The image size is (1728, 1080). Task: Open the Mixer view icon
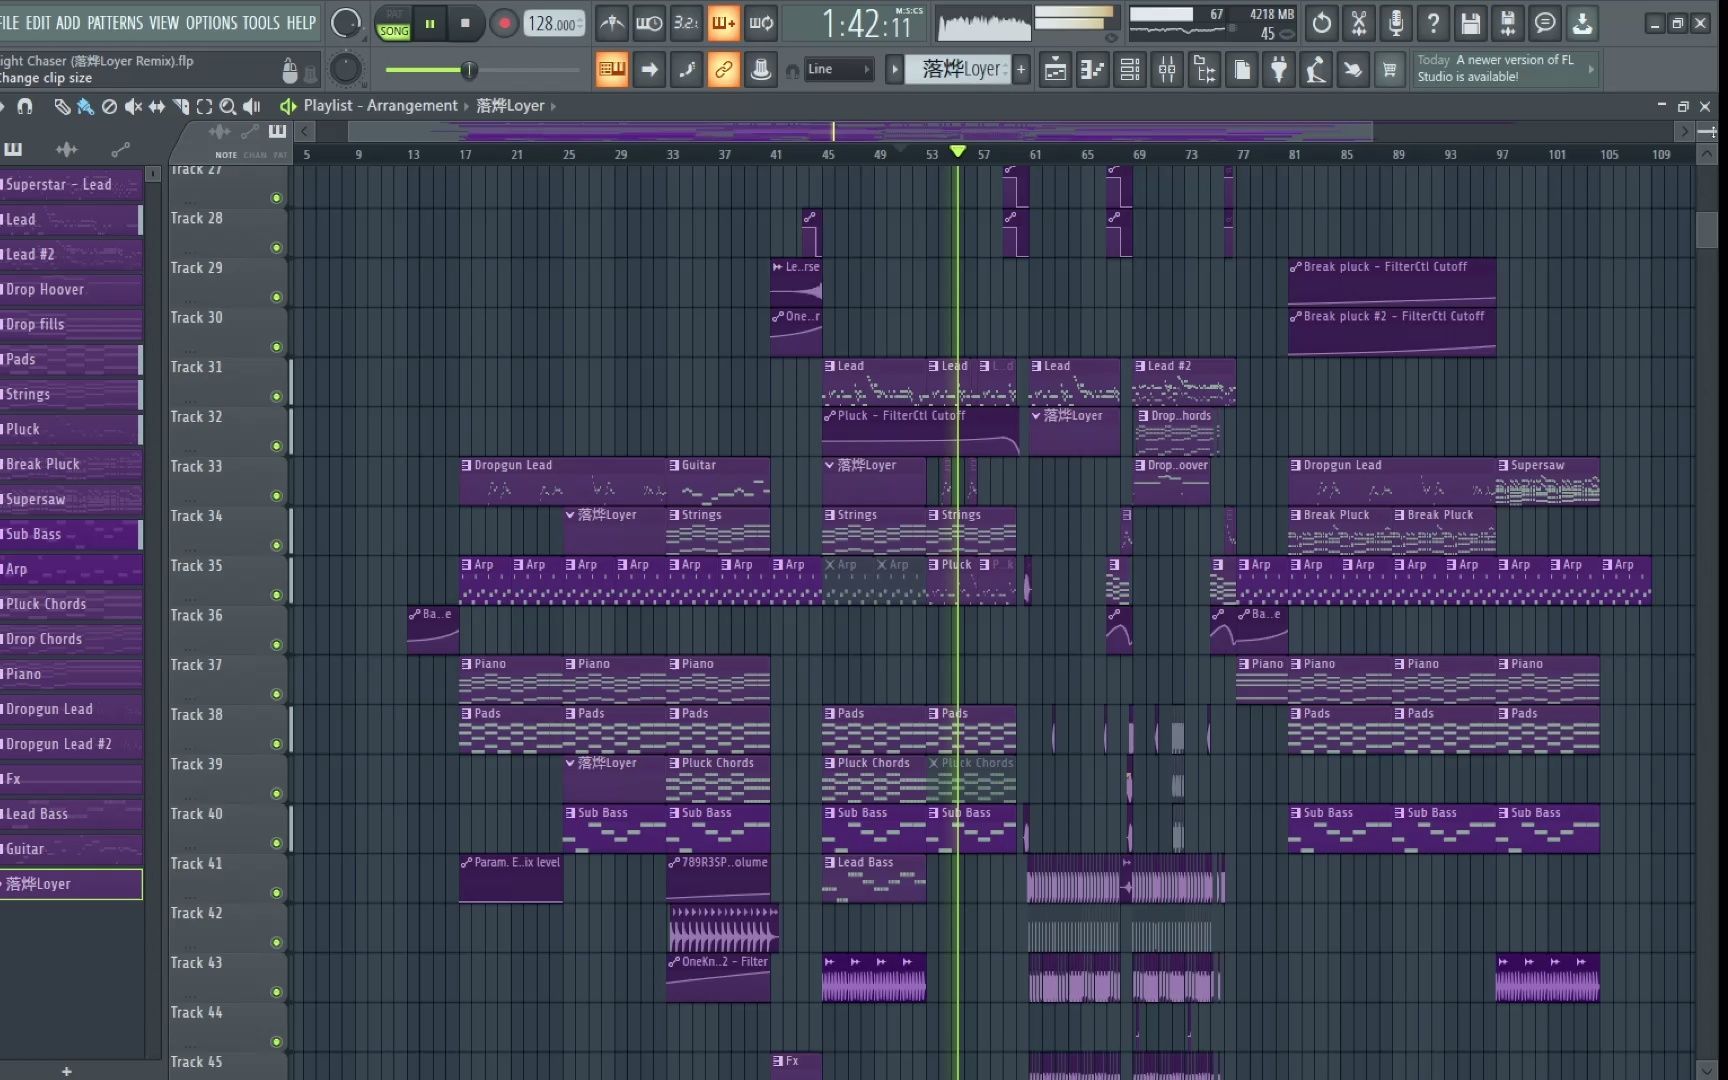(x=1167, y=69)
